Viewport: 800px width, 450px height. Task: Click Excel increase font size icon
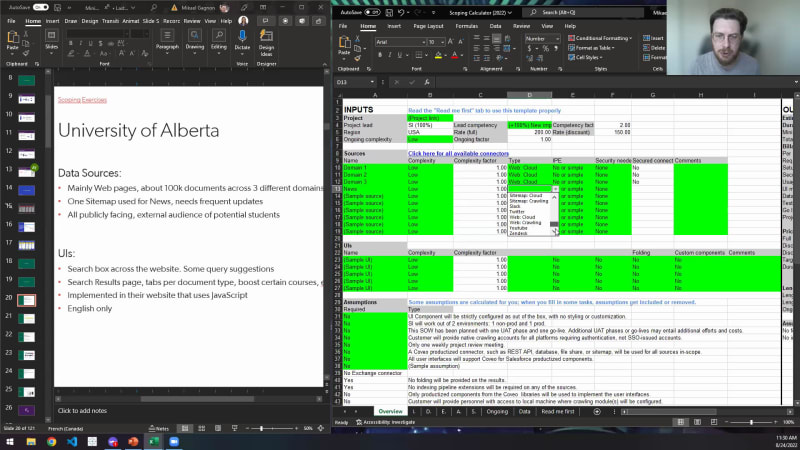[x=451, y=42]
